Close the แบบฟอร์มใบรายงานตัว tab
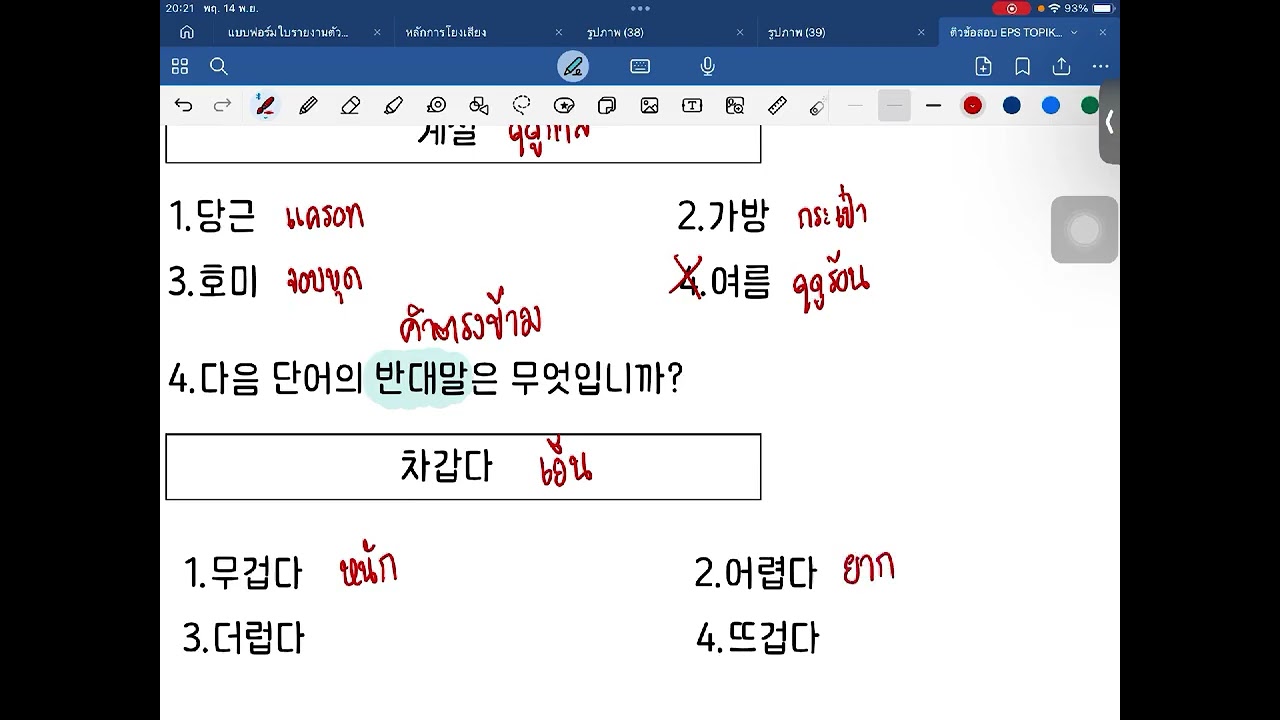This screenshot has width=1280, height=720. pyautogui.click(x=377, y=32)
